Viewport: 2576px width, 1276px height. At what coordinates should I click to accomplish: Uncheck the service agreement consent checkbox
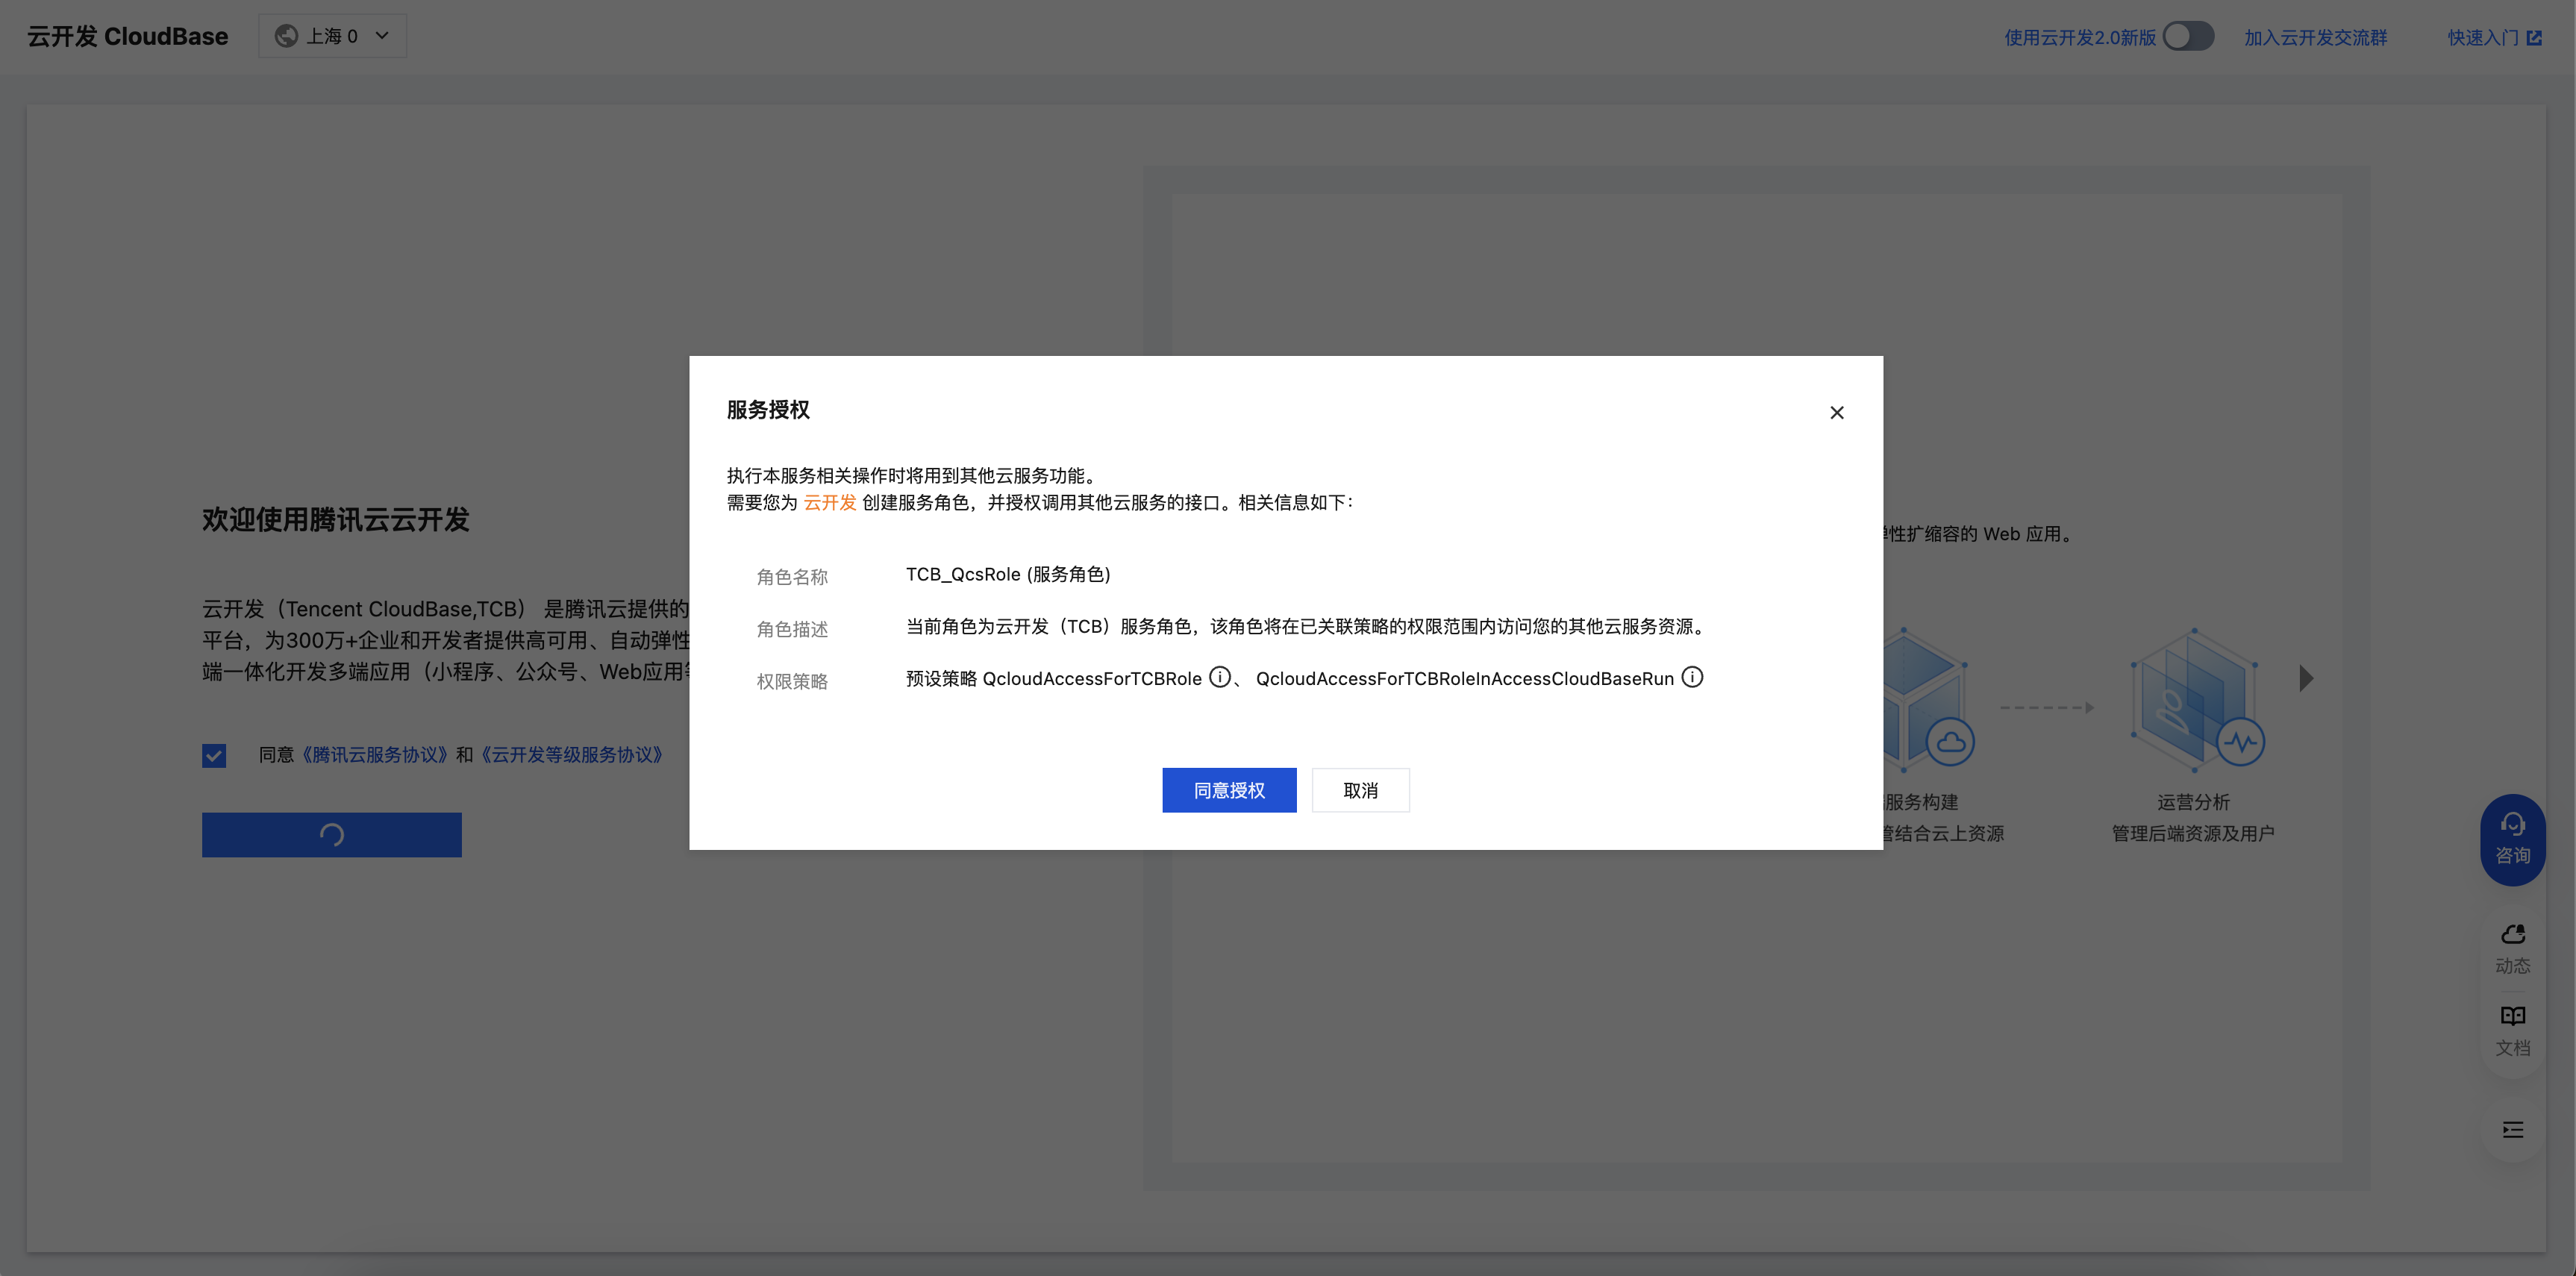(213, 755)
